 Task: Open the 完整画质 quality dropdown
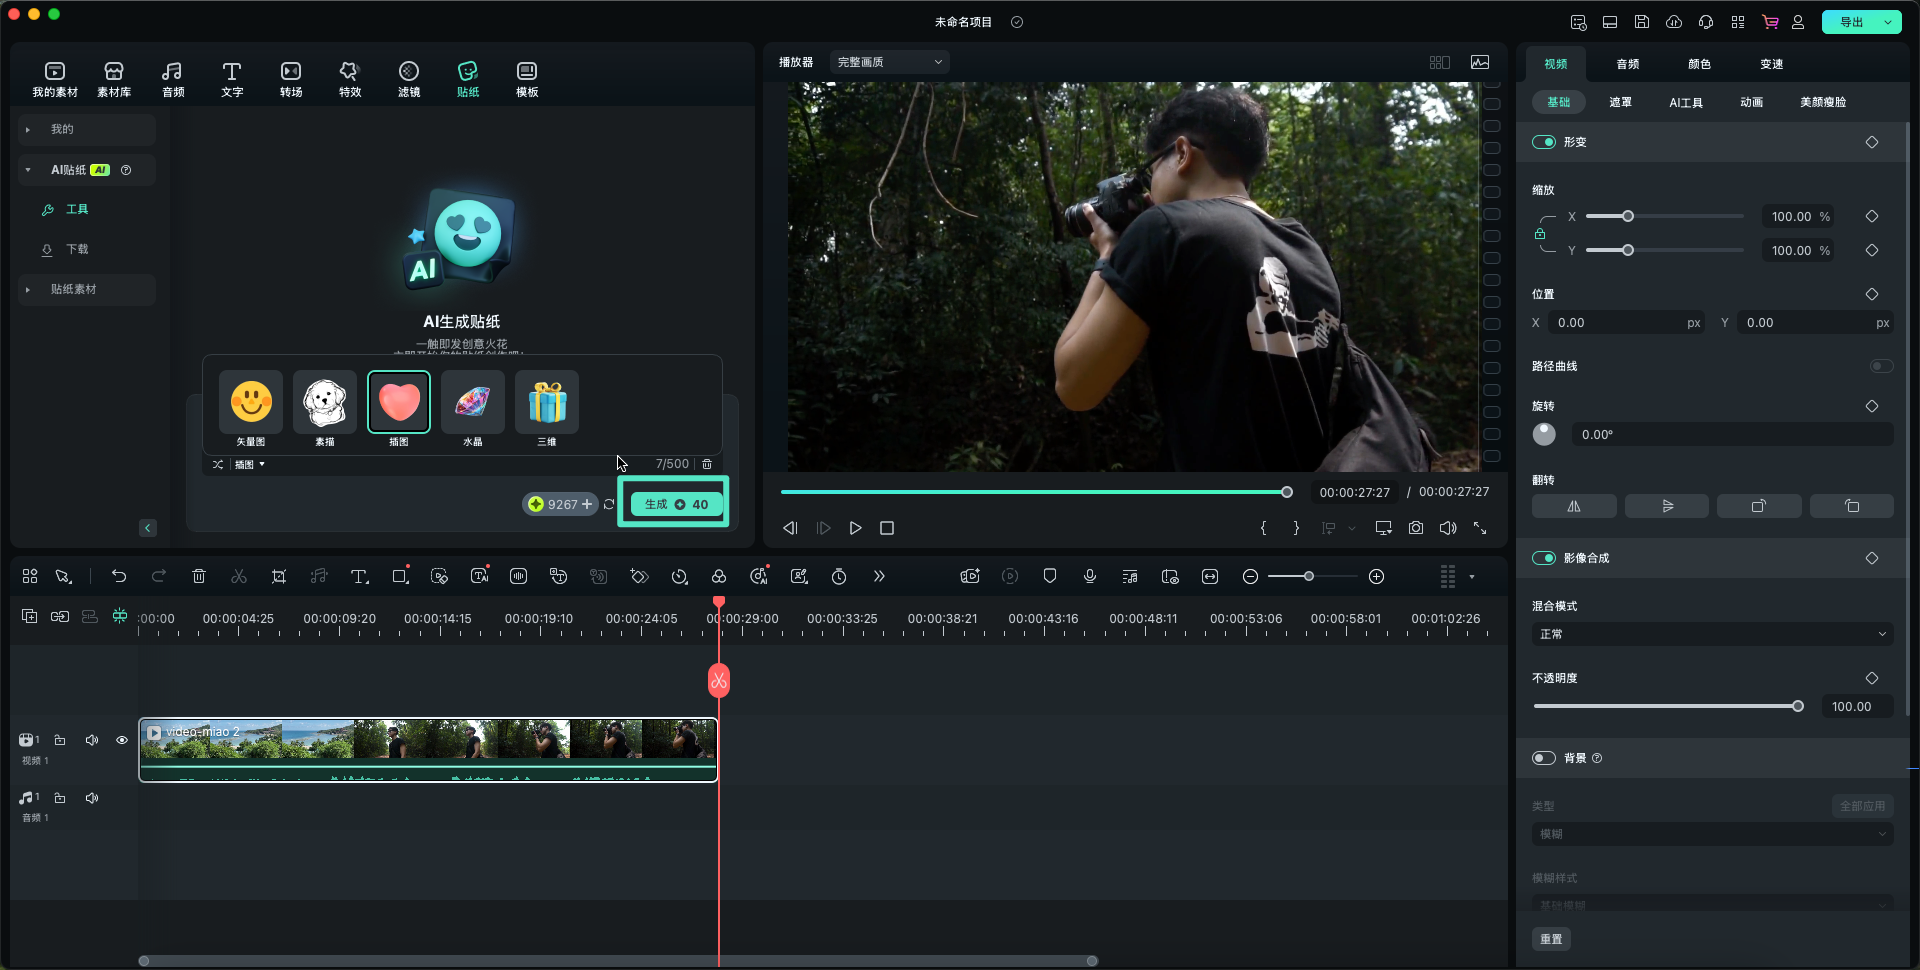[x=889, y=62]
